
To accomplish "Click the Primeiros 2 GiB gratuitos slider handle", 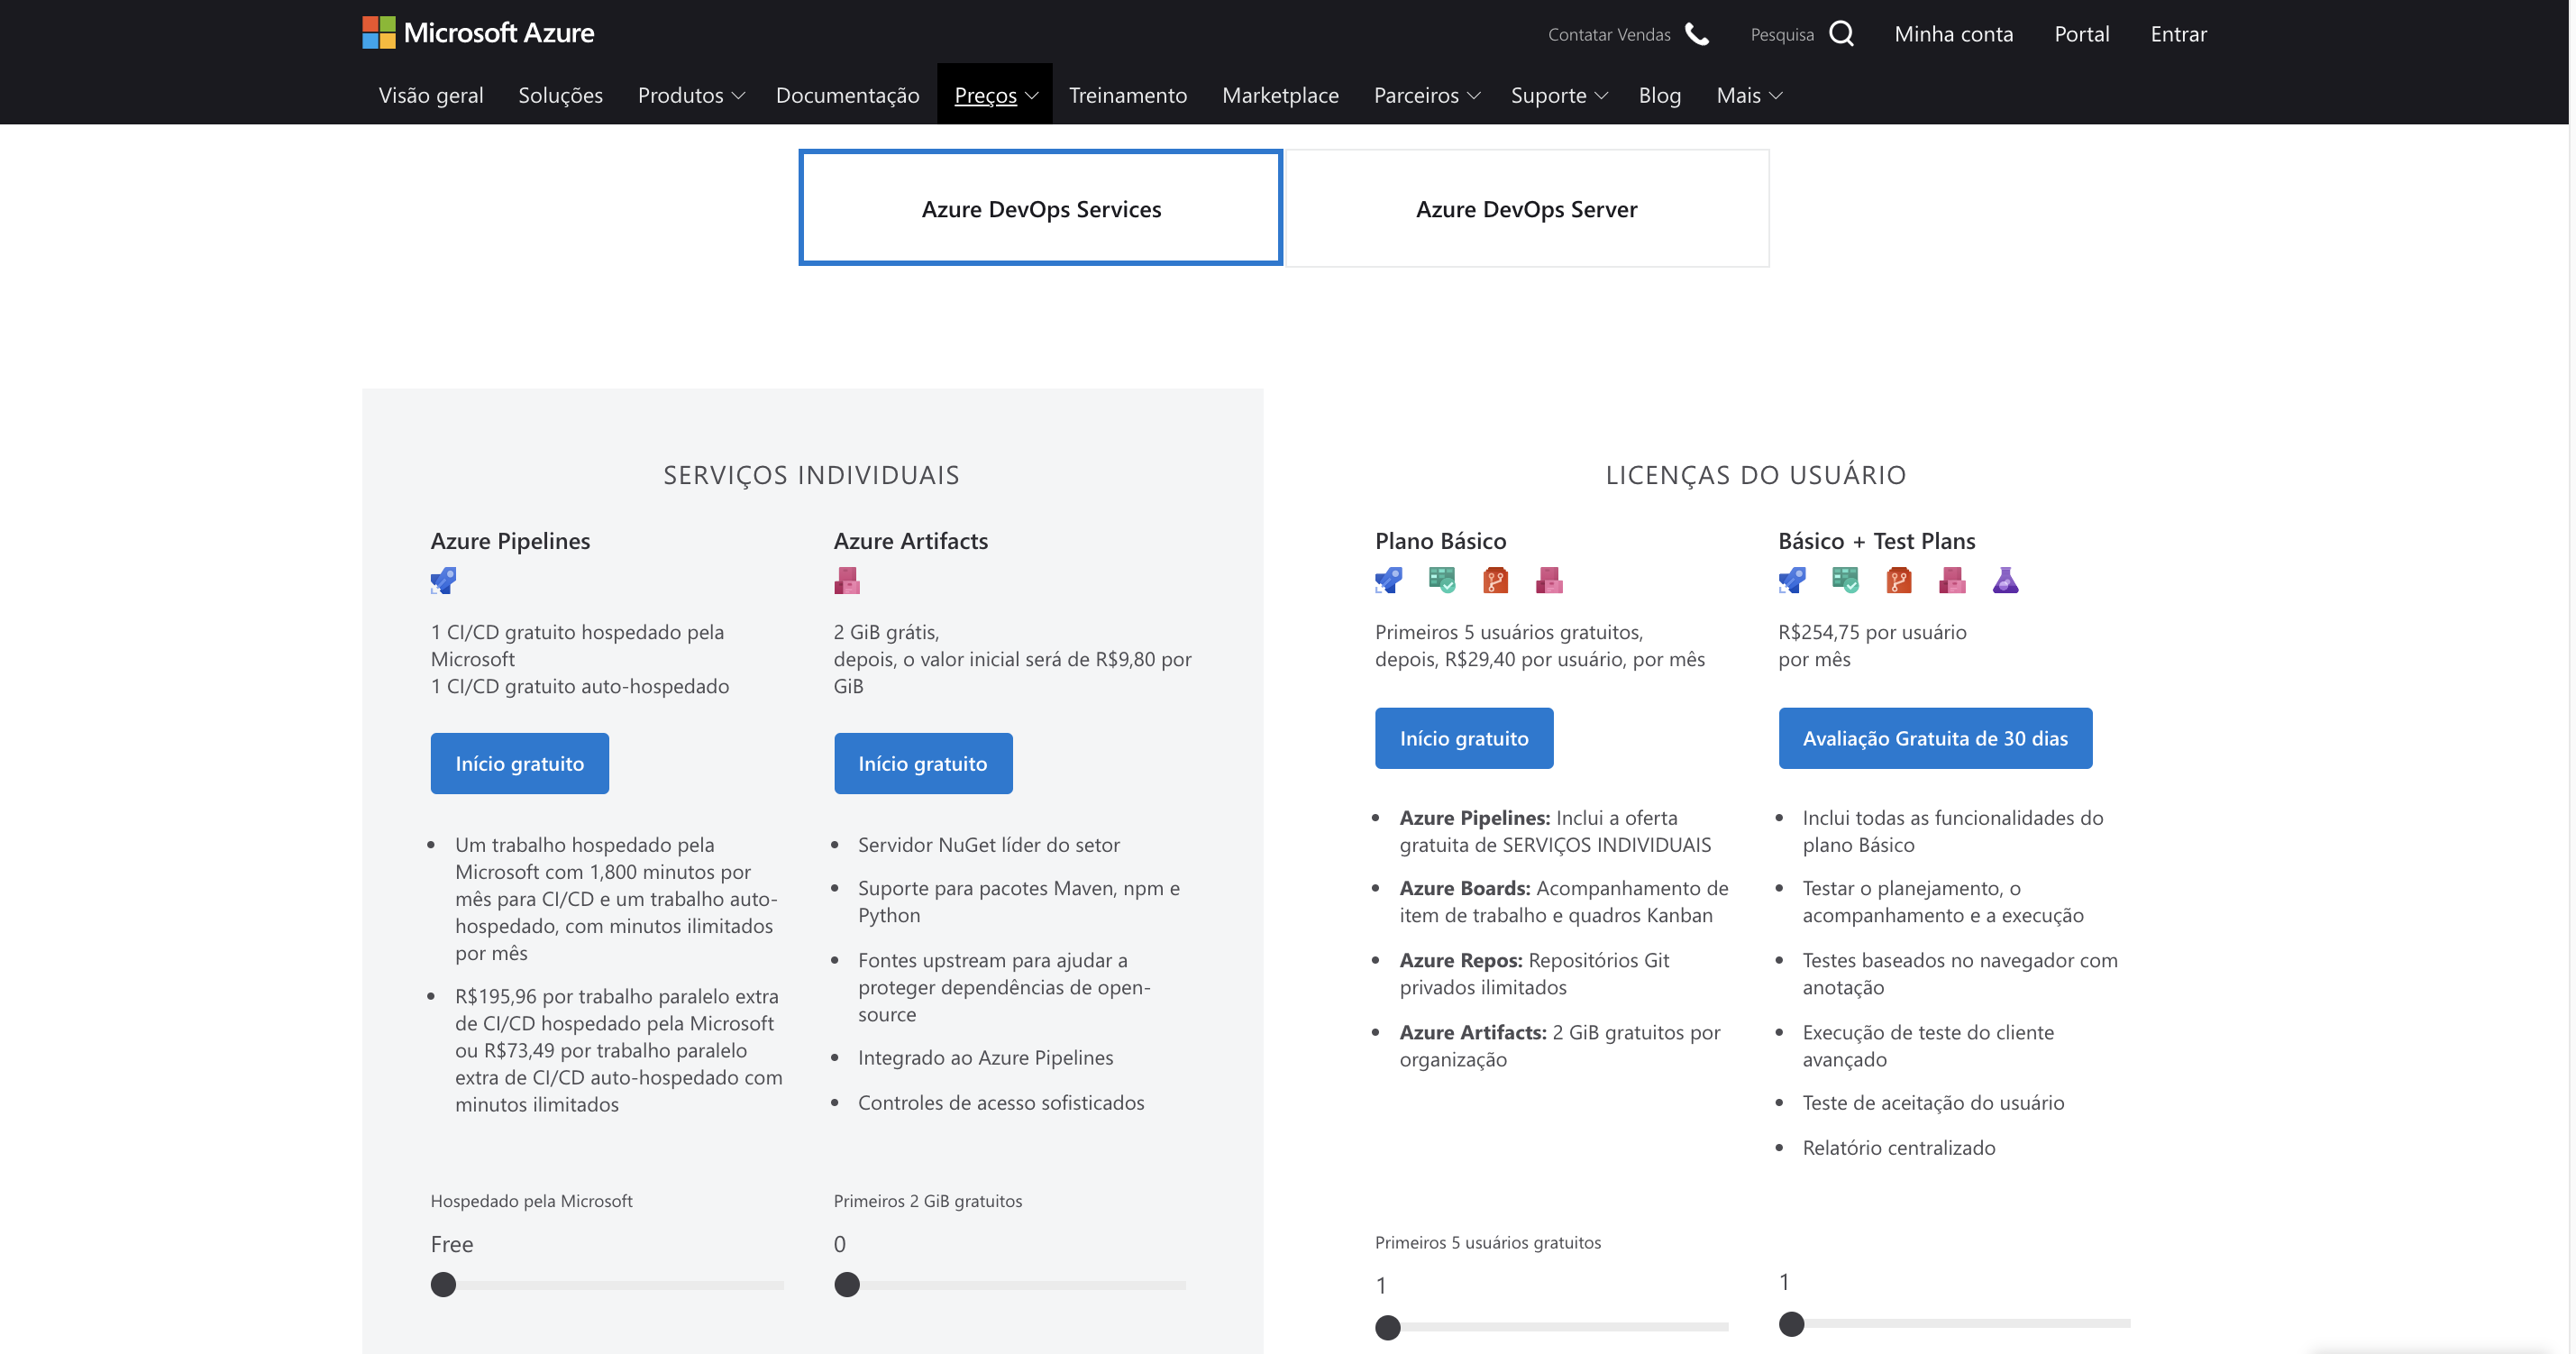I will 847,1284.
